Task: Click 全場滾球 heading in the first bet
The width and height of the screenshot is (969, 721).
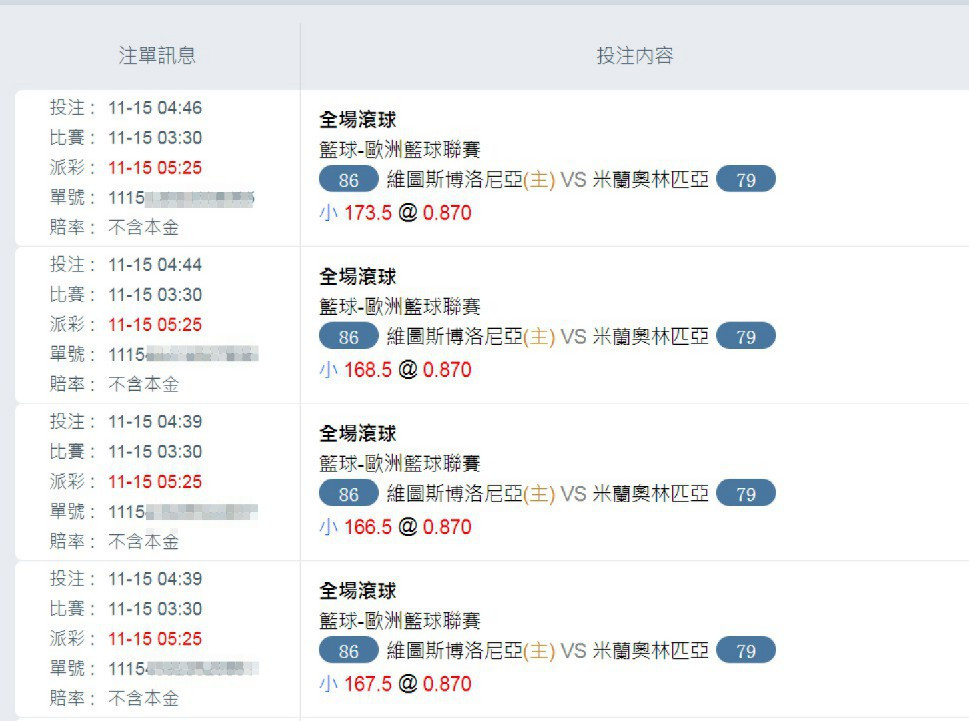Action: click(358, 119)
